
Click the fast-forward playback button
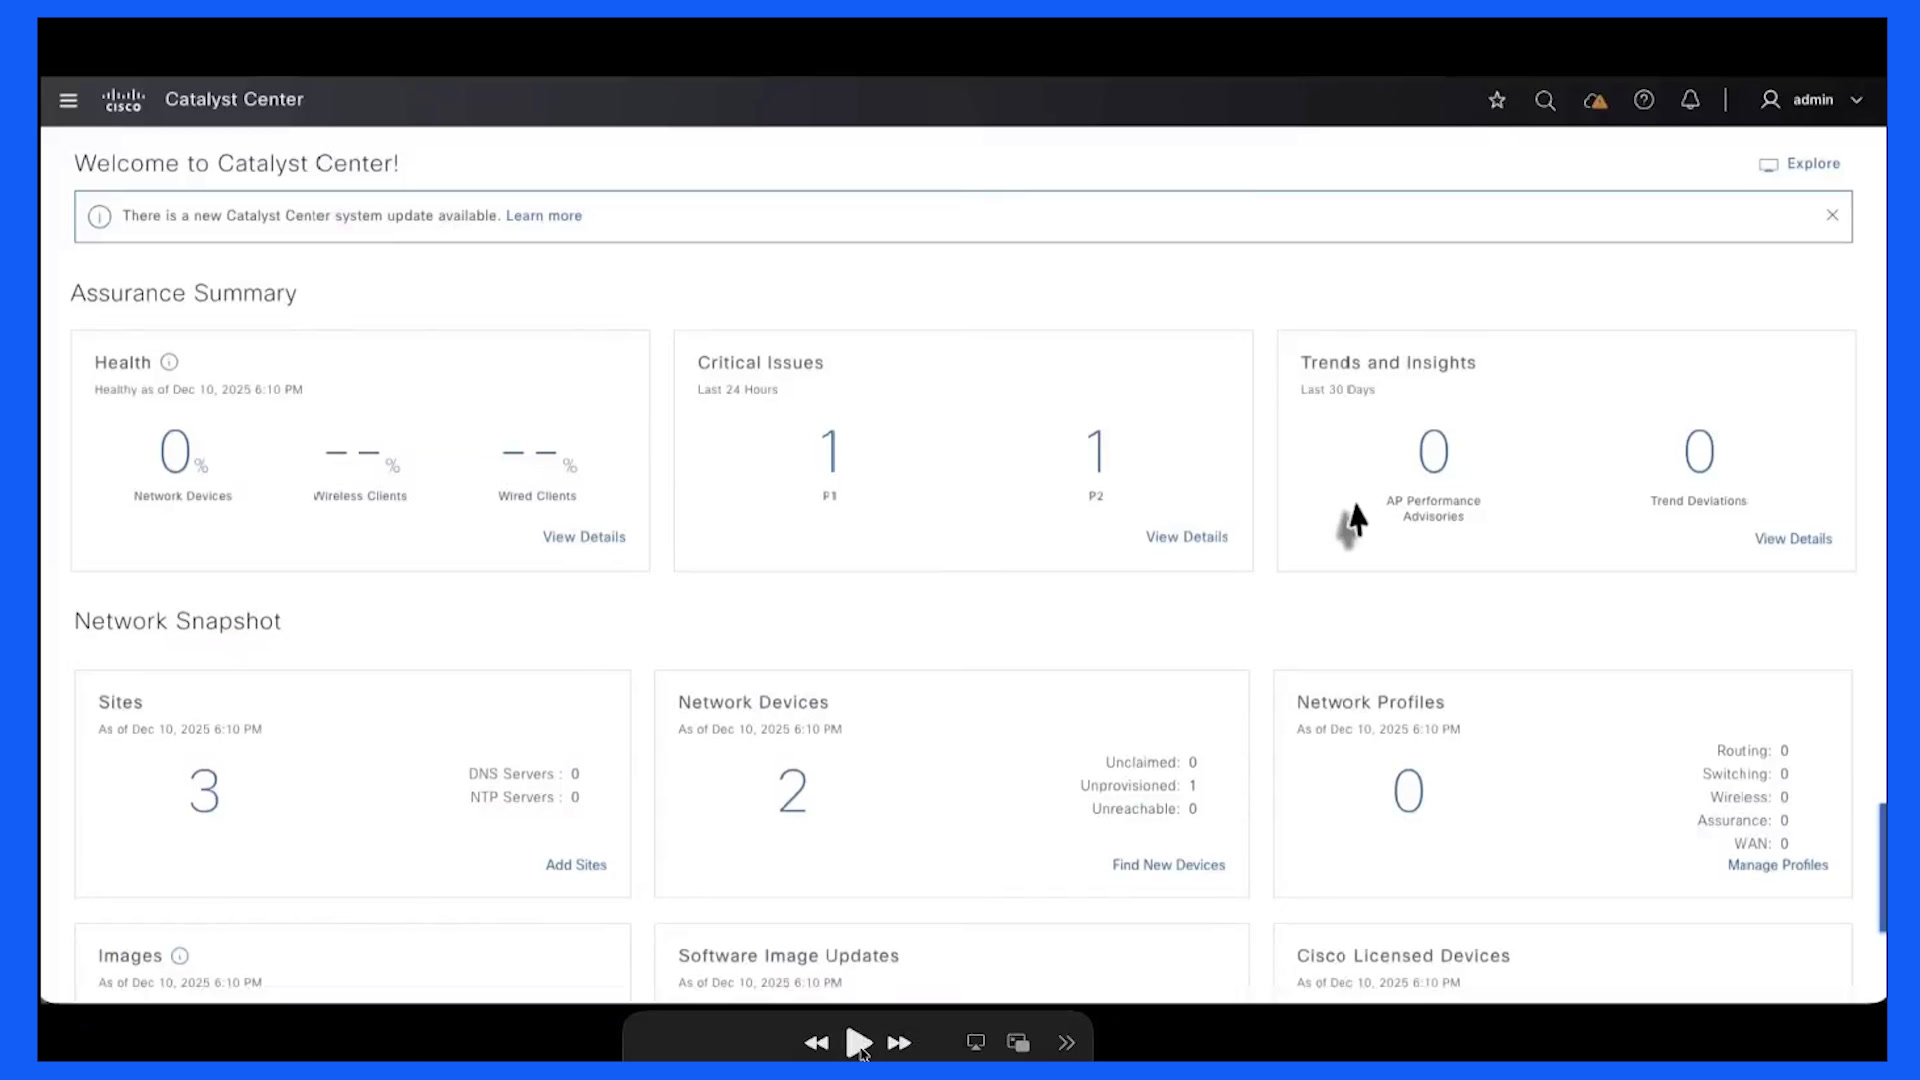899,1043
